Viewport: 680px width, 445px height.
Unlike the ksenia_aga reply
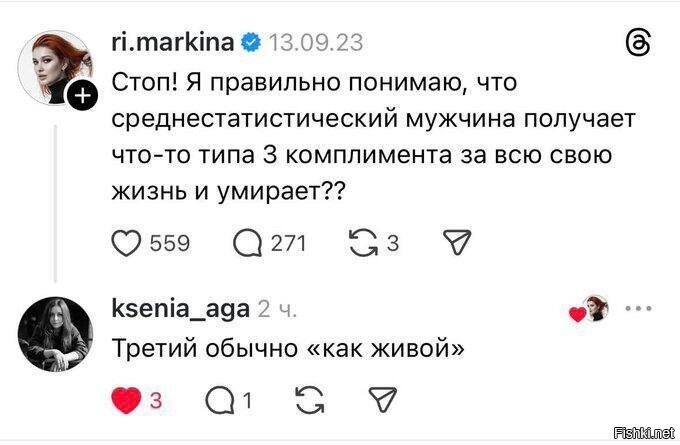[x=124, y=402]
